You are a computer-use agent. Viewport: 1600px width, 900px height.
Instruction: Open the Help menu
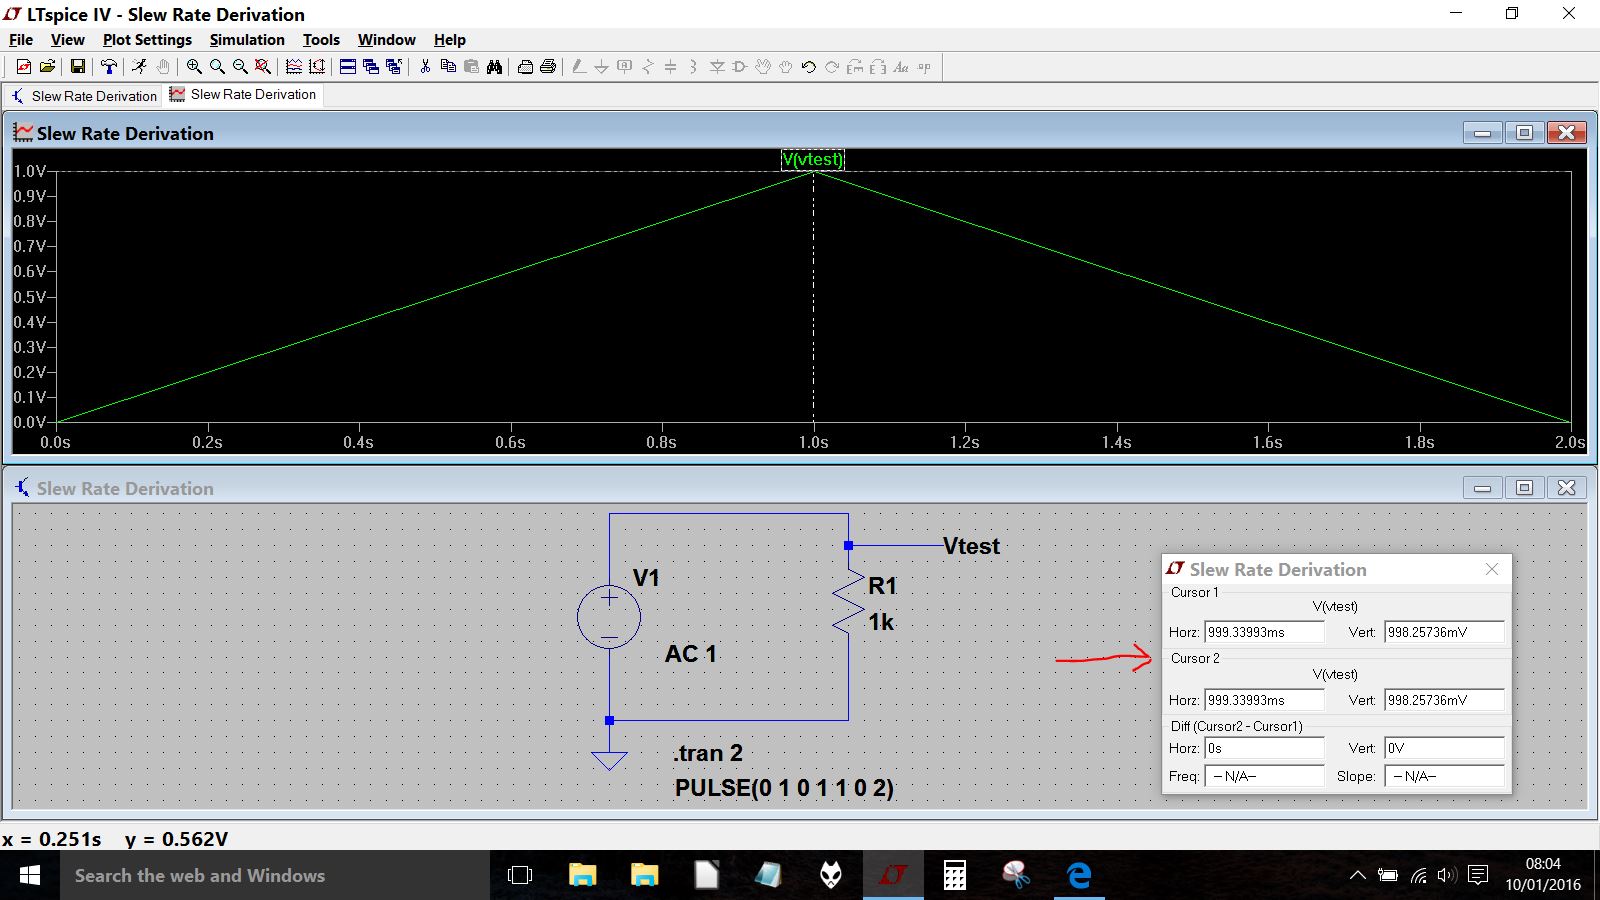[x=450, y=40]
